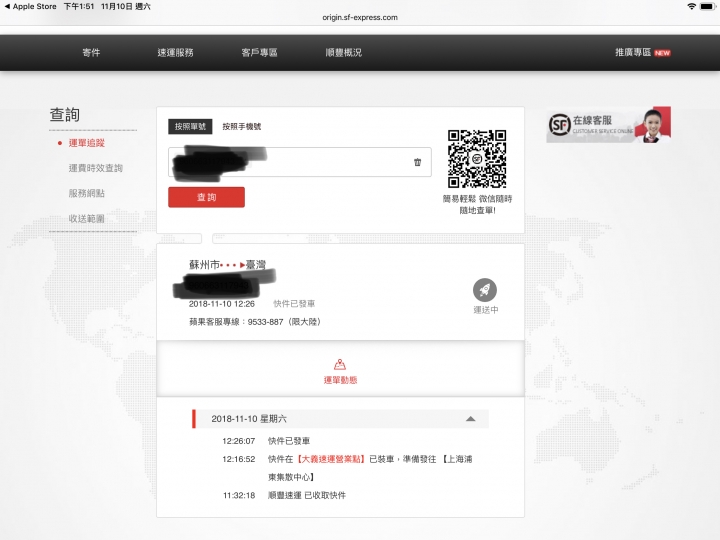The width and height of the screenshot is (720, 540).
Task: Select the 簡易輕鬆 微信隨時隨地查單 caption
Action: click(x=477, y=204)
